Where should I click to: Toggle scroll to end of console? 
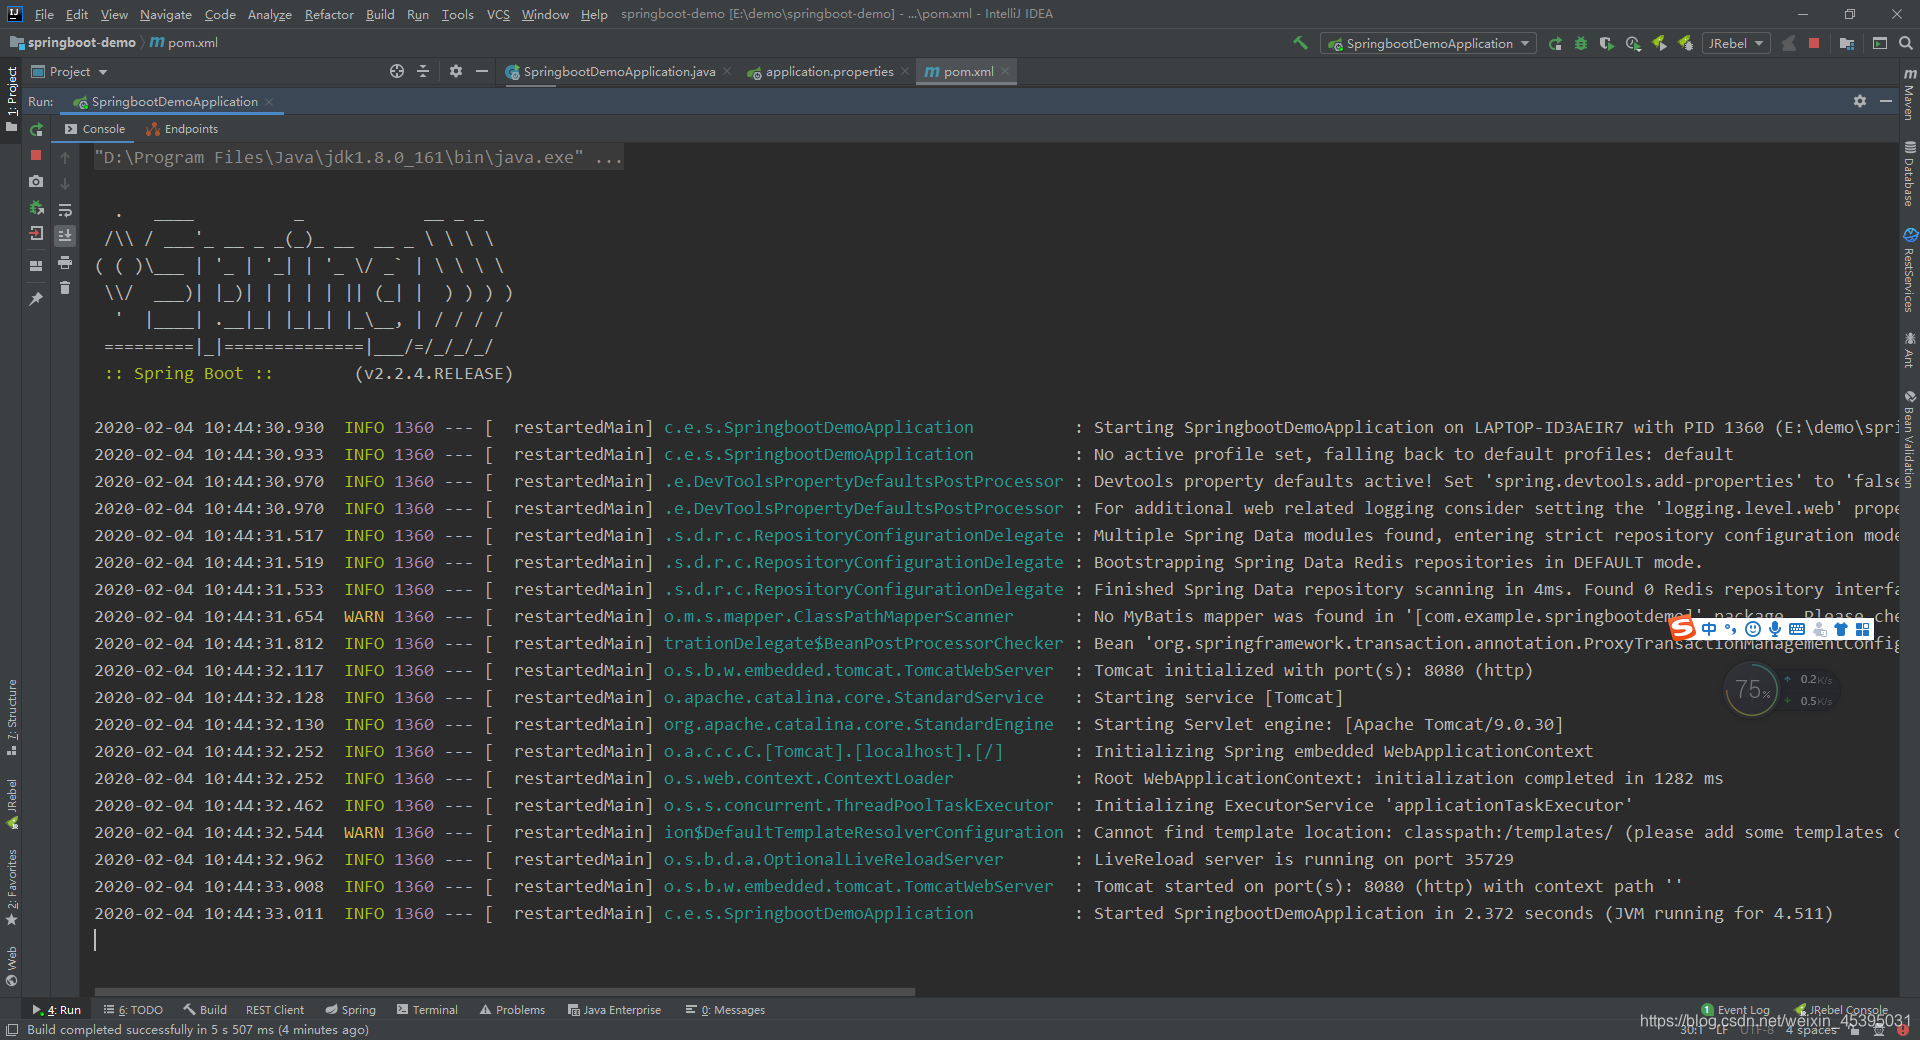65,236
